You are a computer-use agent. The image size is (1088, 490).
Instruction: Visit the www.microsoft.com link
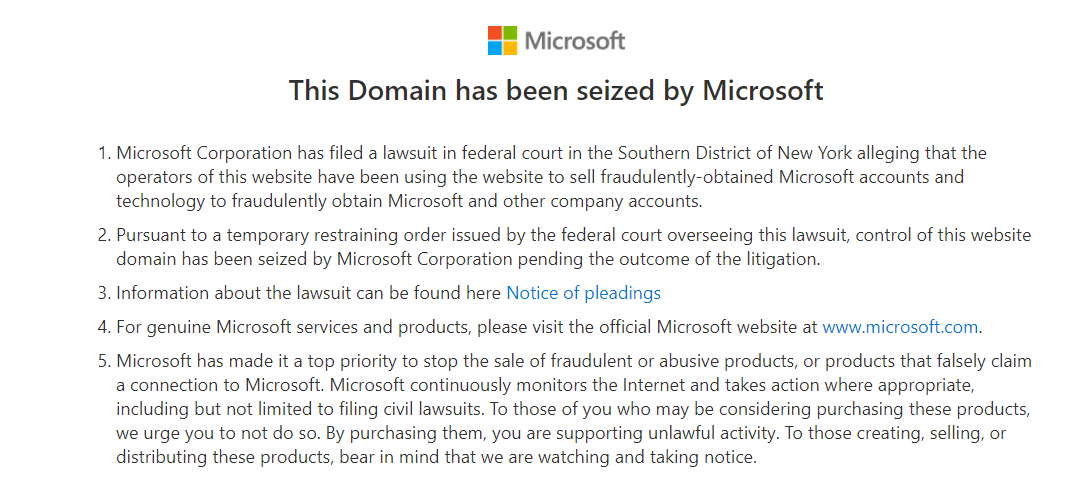click(x=900, y=326)
